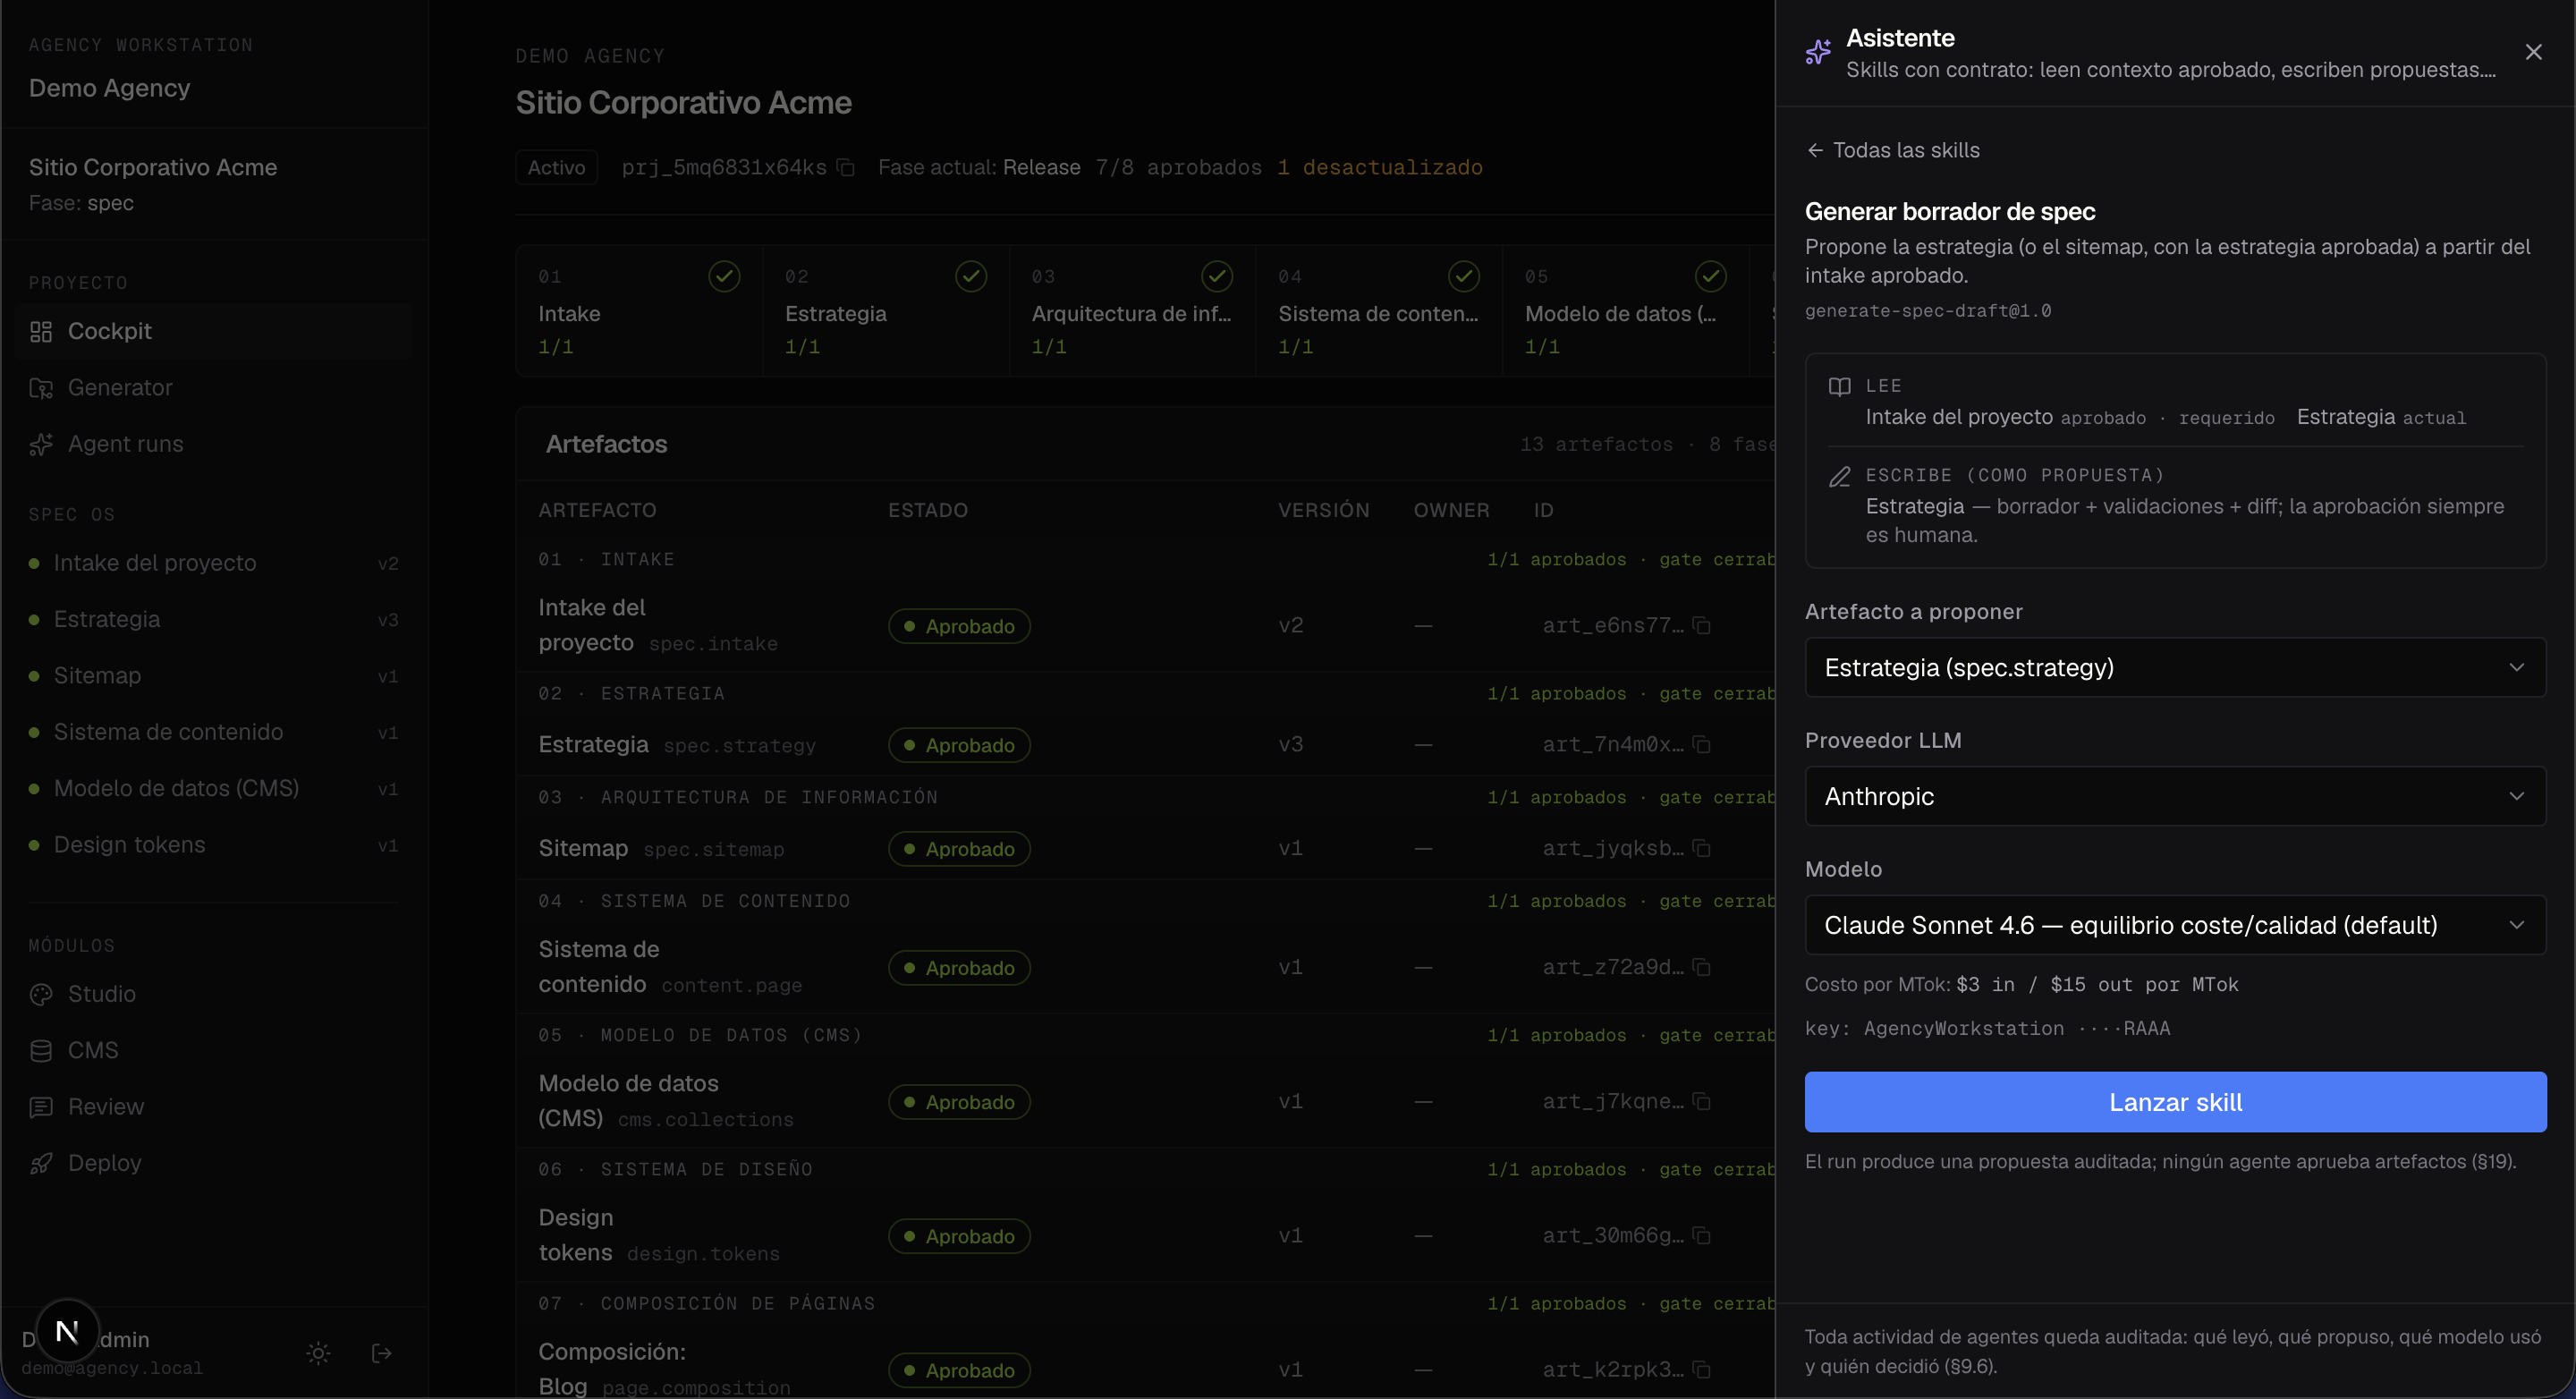Launch the skill with Lanzar skill button

click(2174, 1102)
